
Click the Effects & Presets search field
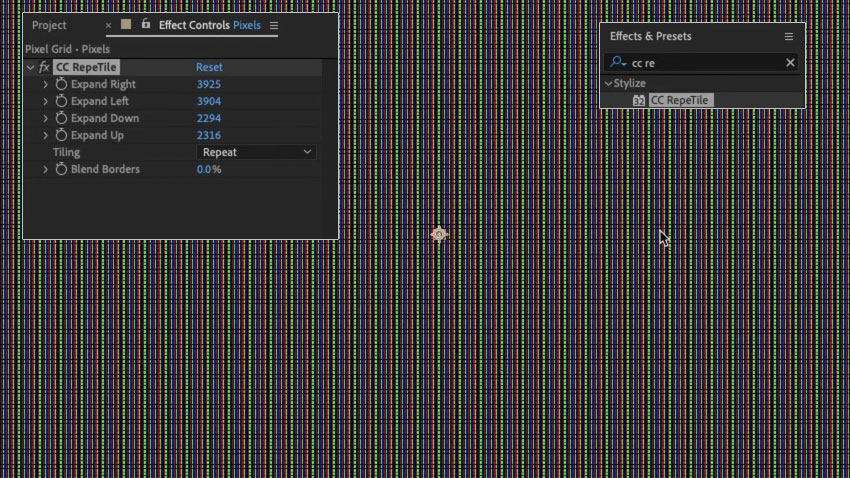701,63
